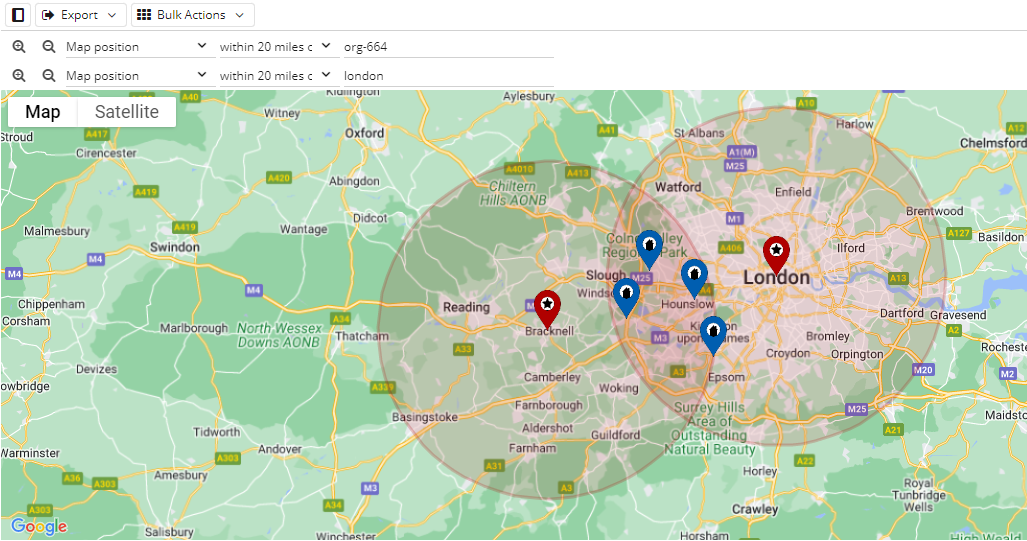Click the blue house marker near Colne Valley Park

[649, 250]
